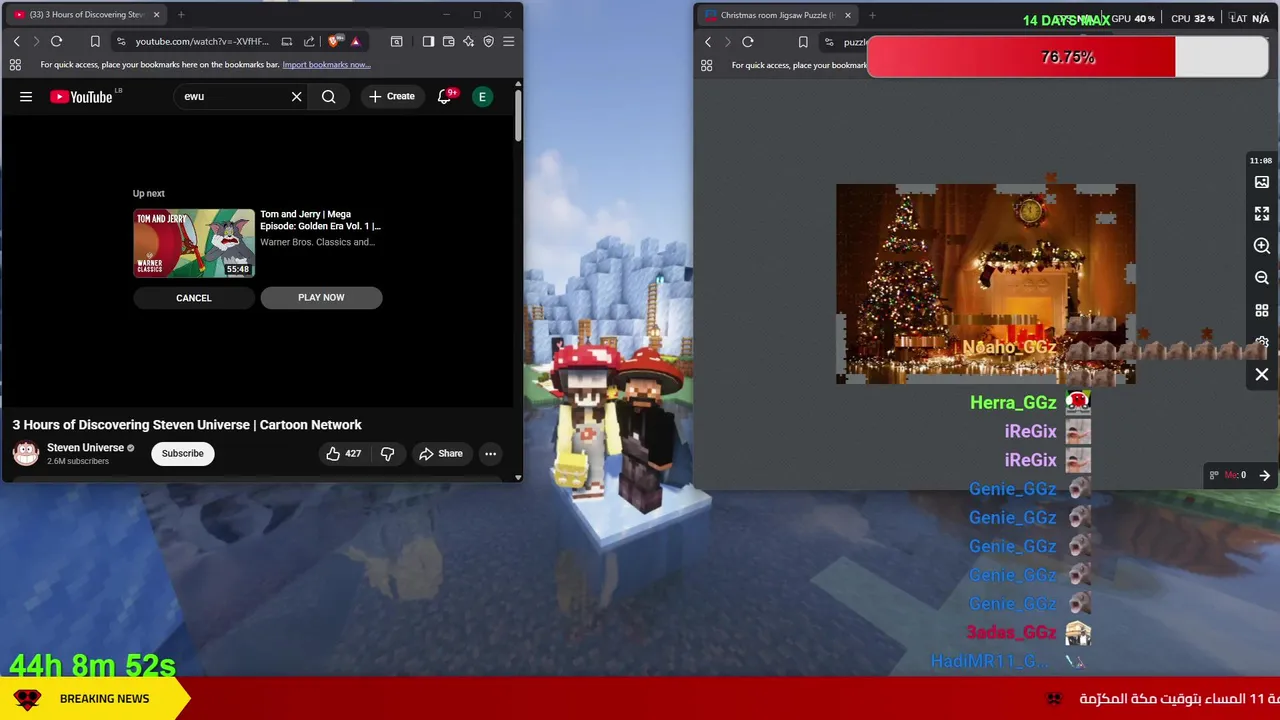
Task: Click the video title text
Action: [x=187, y=425]
